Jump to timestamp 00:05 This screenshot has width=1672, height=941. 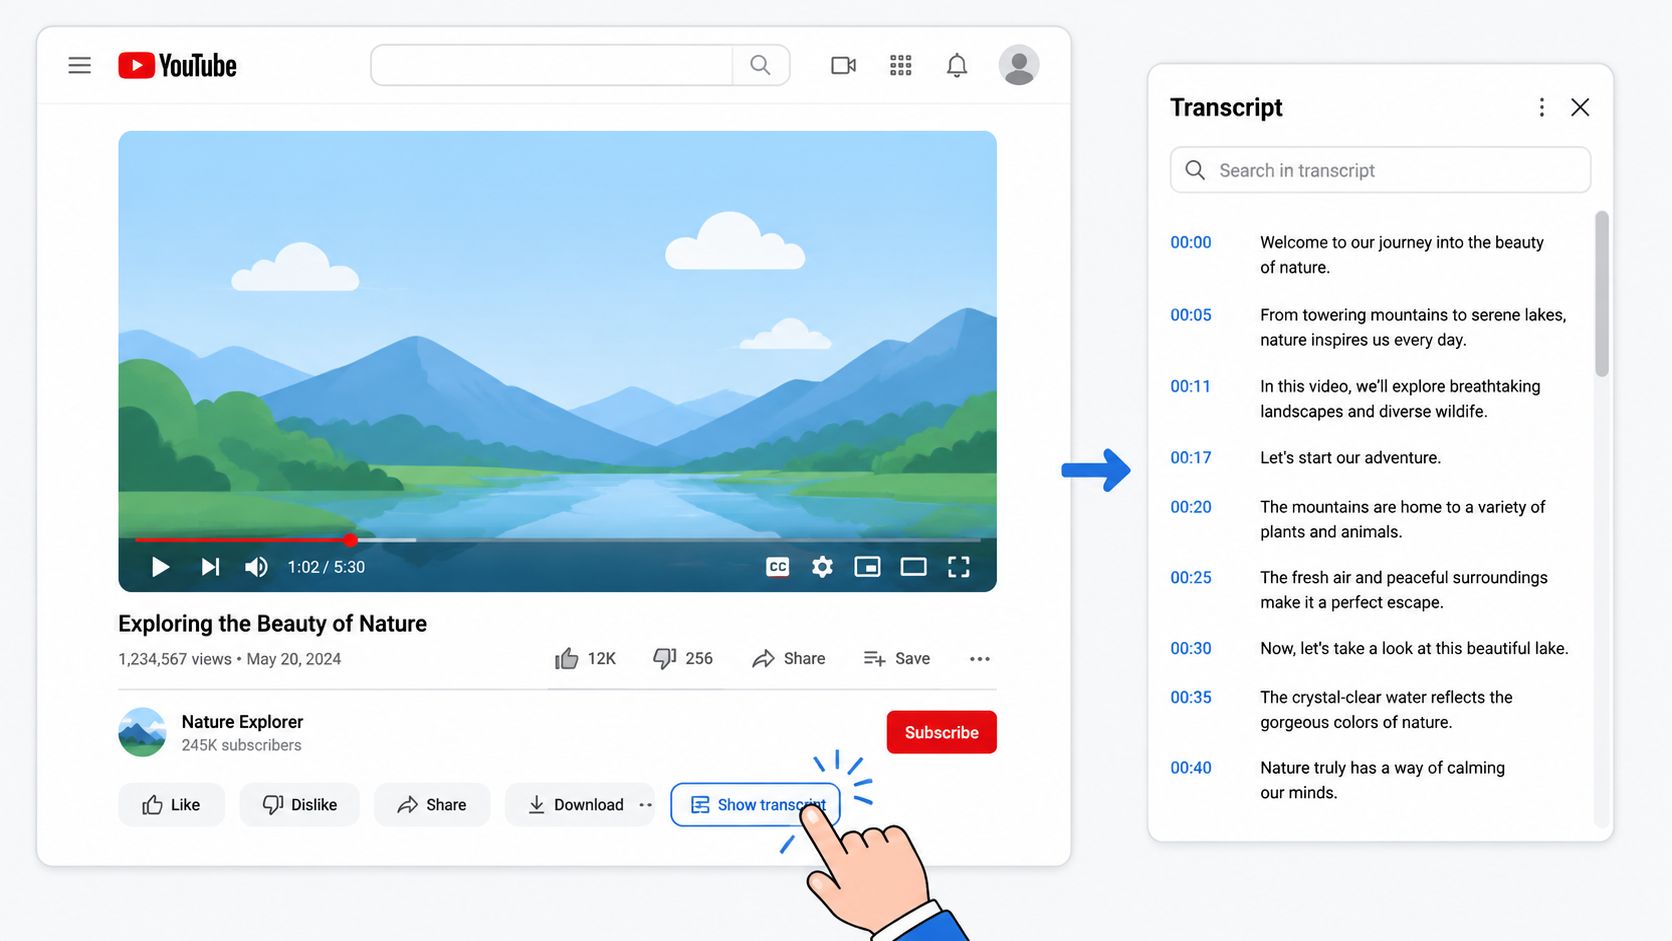pyautogui.click(x=1191, y=315)
